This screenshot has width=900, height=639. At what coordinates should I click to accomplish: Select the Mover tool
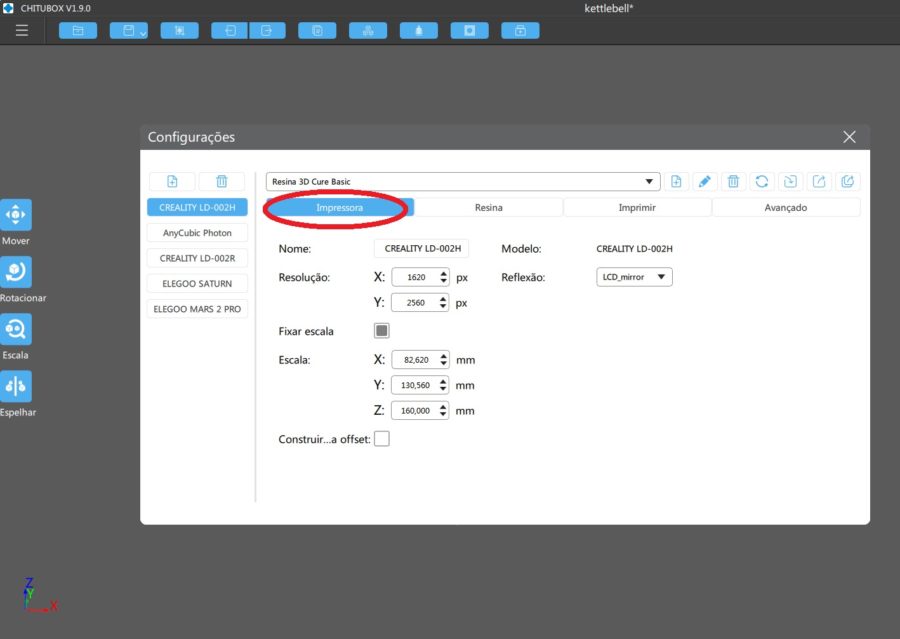(x=16, y=215)
